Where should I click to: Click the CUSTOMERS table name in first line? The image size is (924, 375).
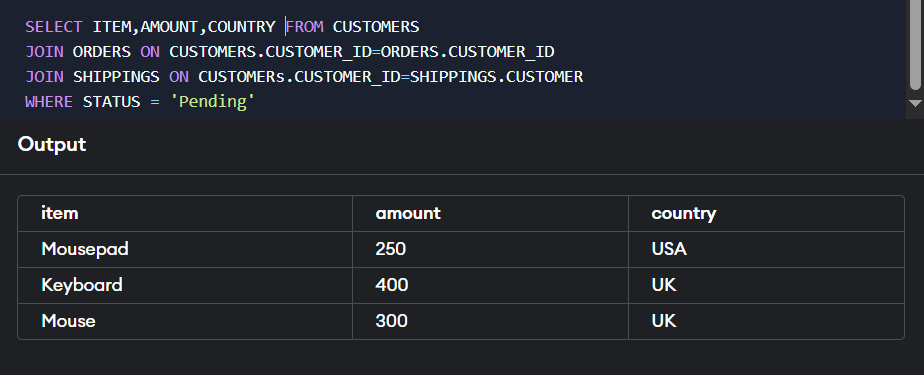click(x=376, y=27)
